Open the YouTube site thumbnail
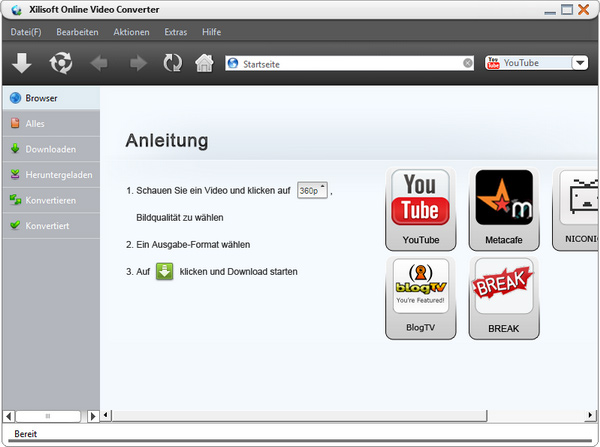Image resolution: width=600 pixels, height=447 pixels. pos(421,209)
